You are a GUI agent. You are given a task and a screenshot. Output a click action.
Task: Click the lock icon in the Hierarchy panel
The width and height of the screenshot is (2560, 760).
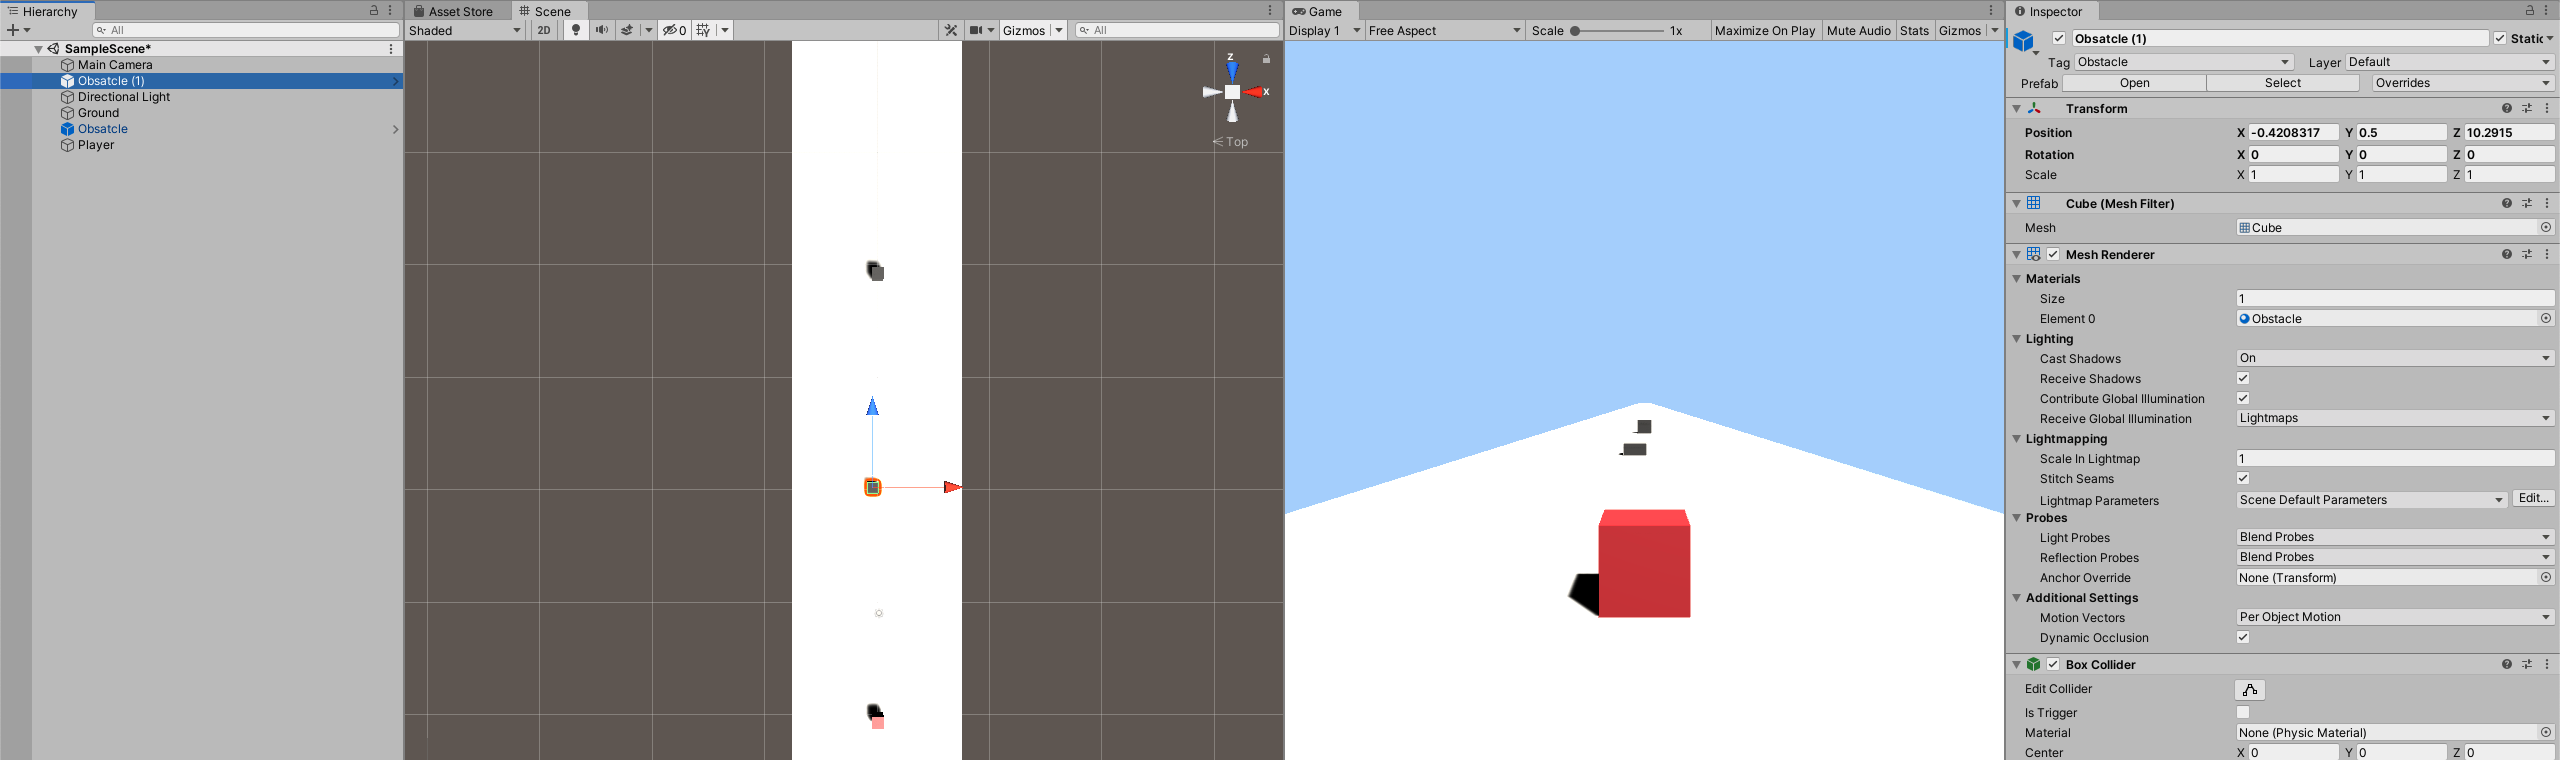coord(374,10)
